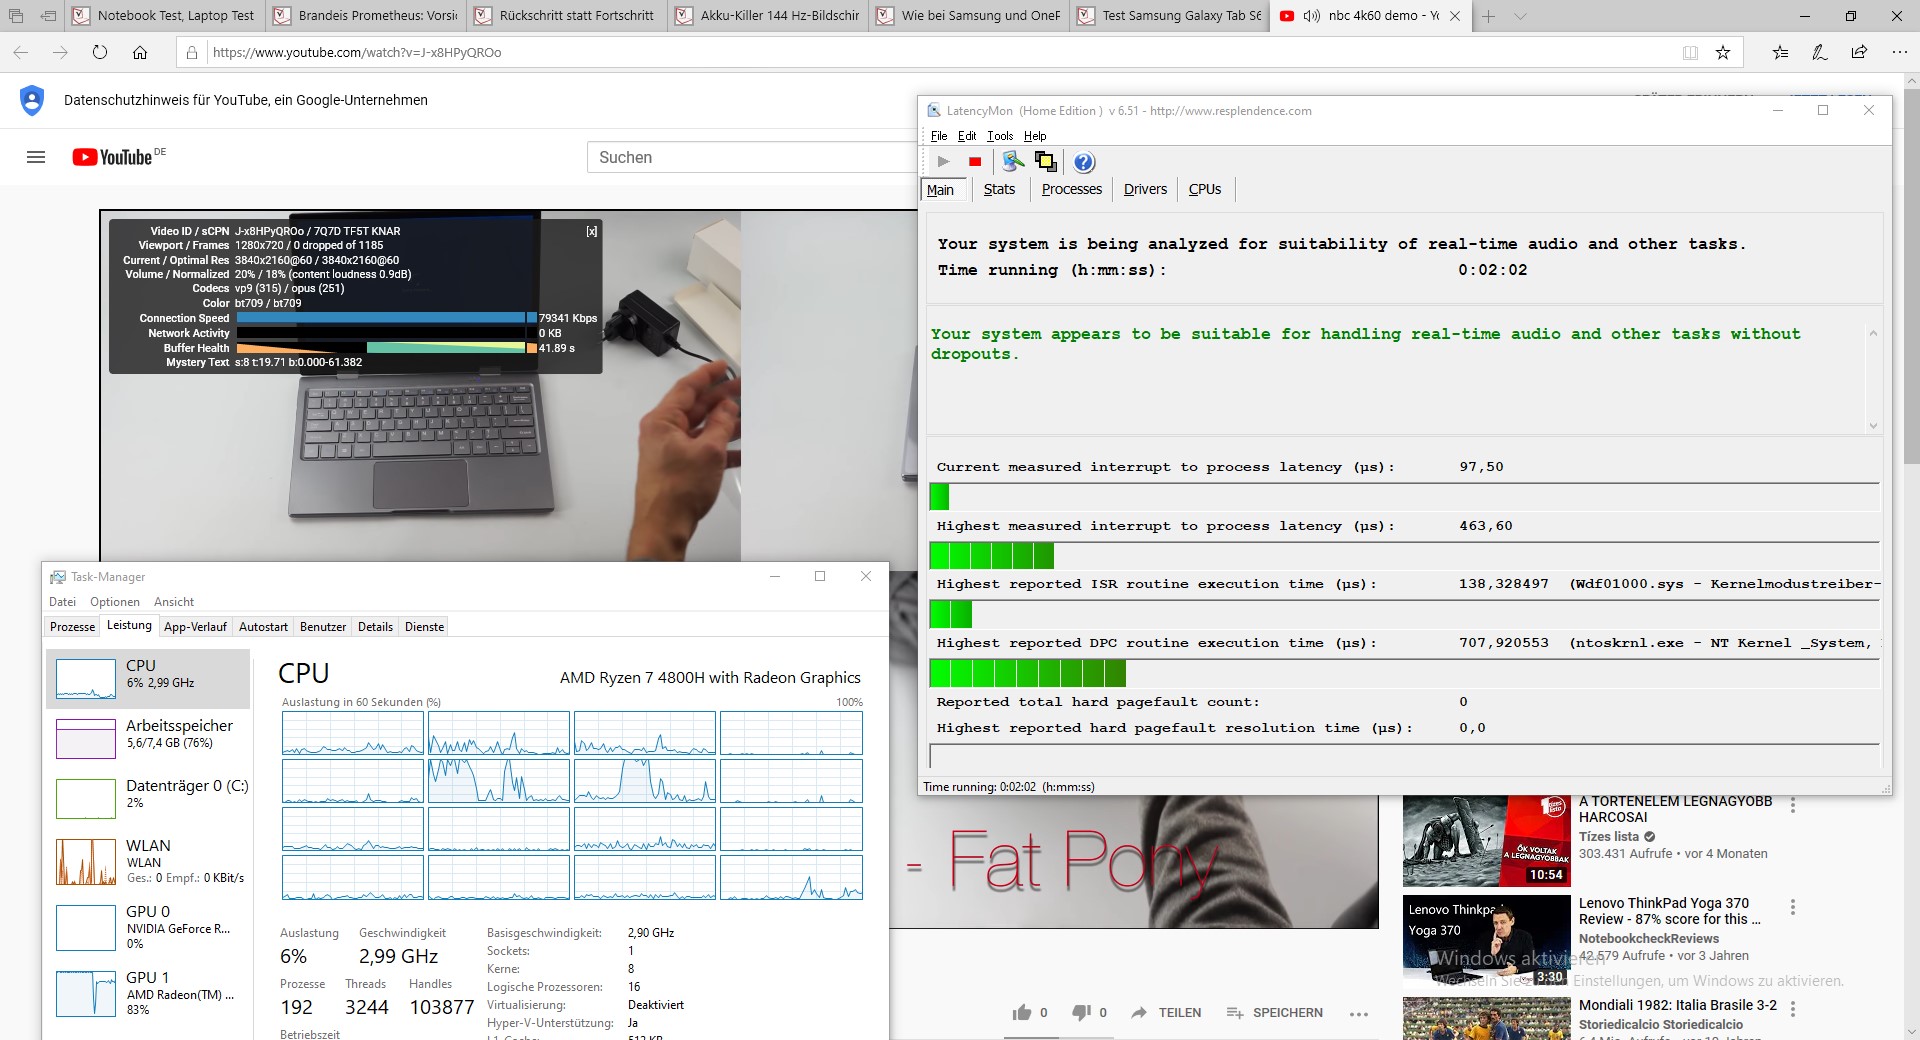Open the browser settings and more menu
Image resolution: width=1920 pixels, height=1040 pixels.
(x=1899, y=53)
